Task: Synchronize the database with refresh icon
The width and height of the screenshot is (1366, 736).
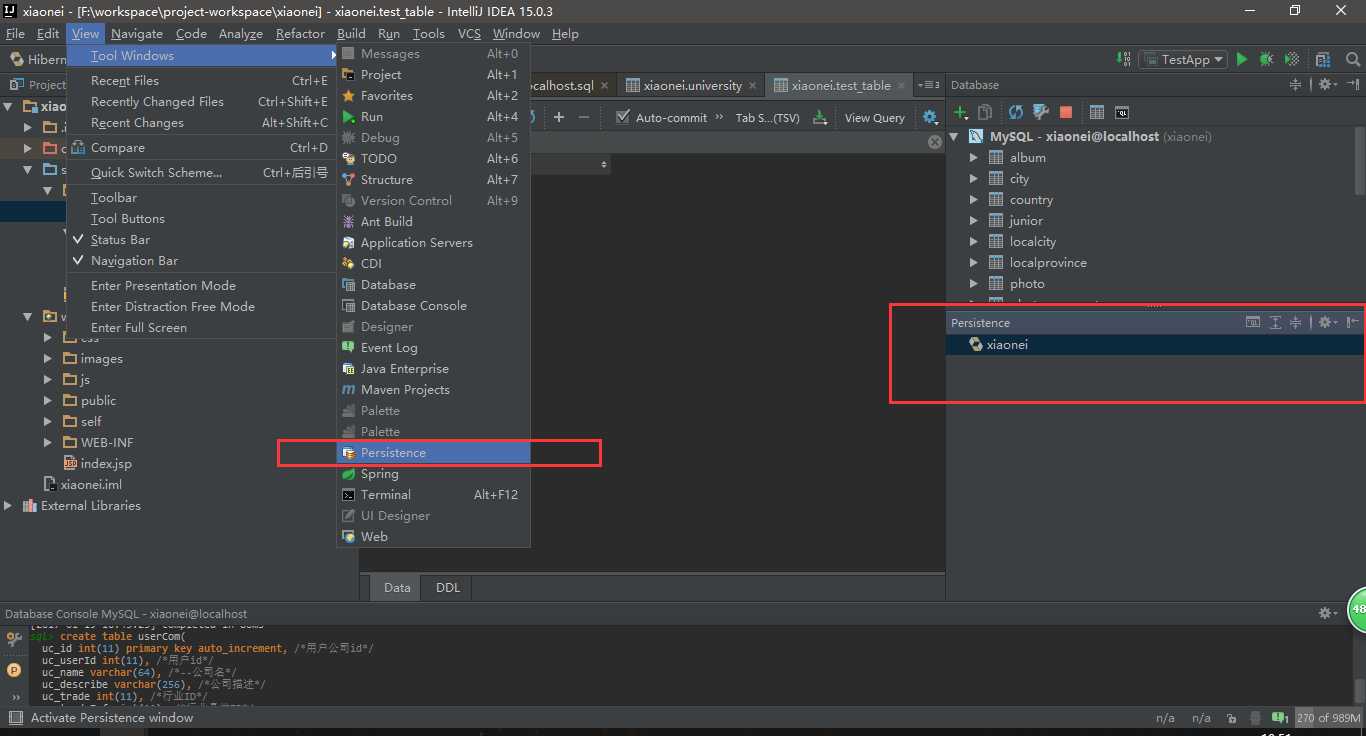Action: tap(1016, 113)
